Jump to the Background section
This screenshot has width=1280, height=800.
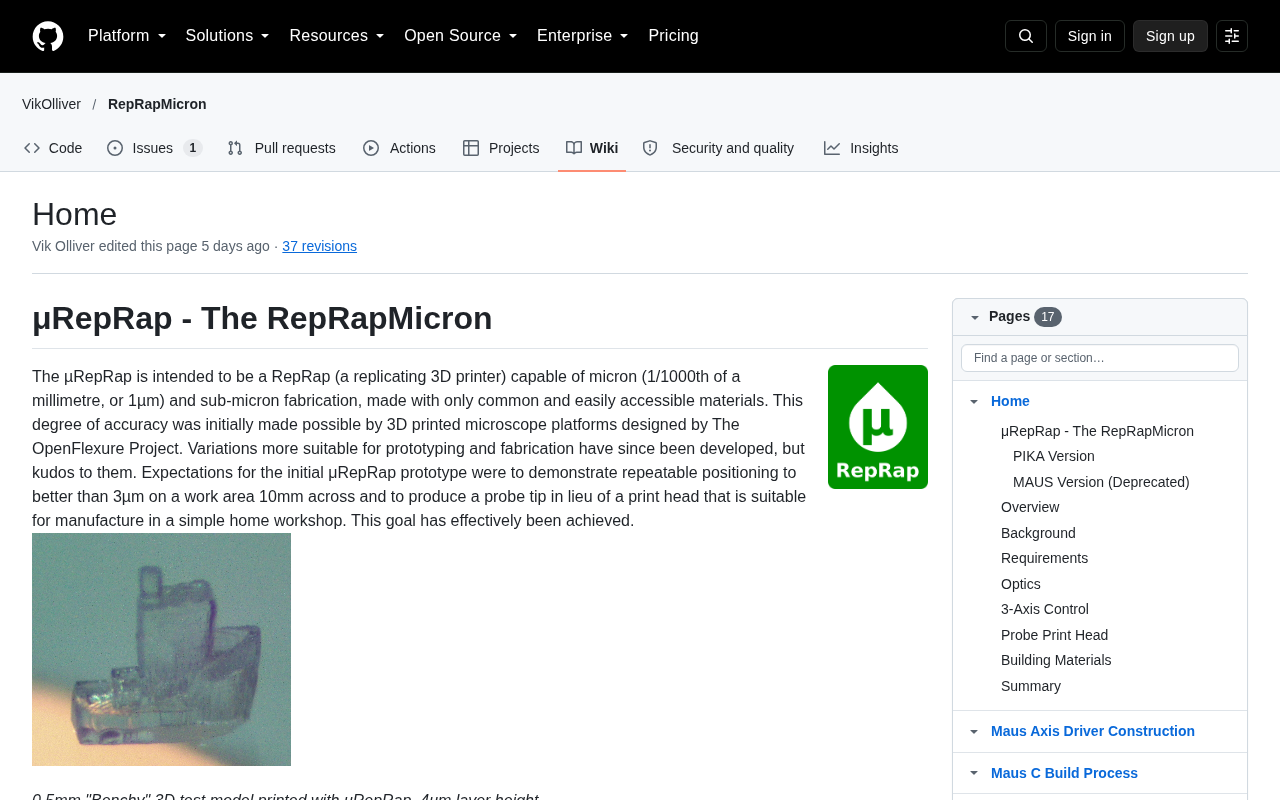(1038, 533)
